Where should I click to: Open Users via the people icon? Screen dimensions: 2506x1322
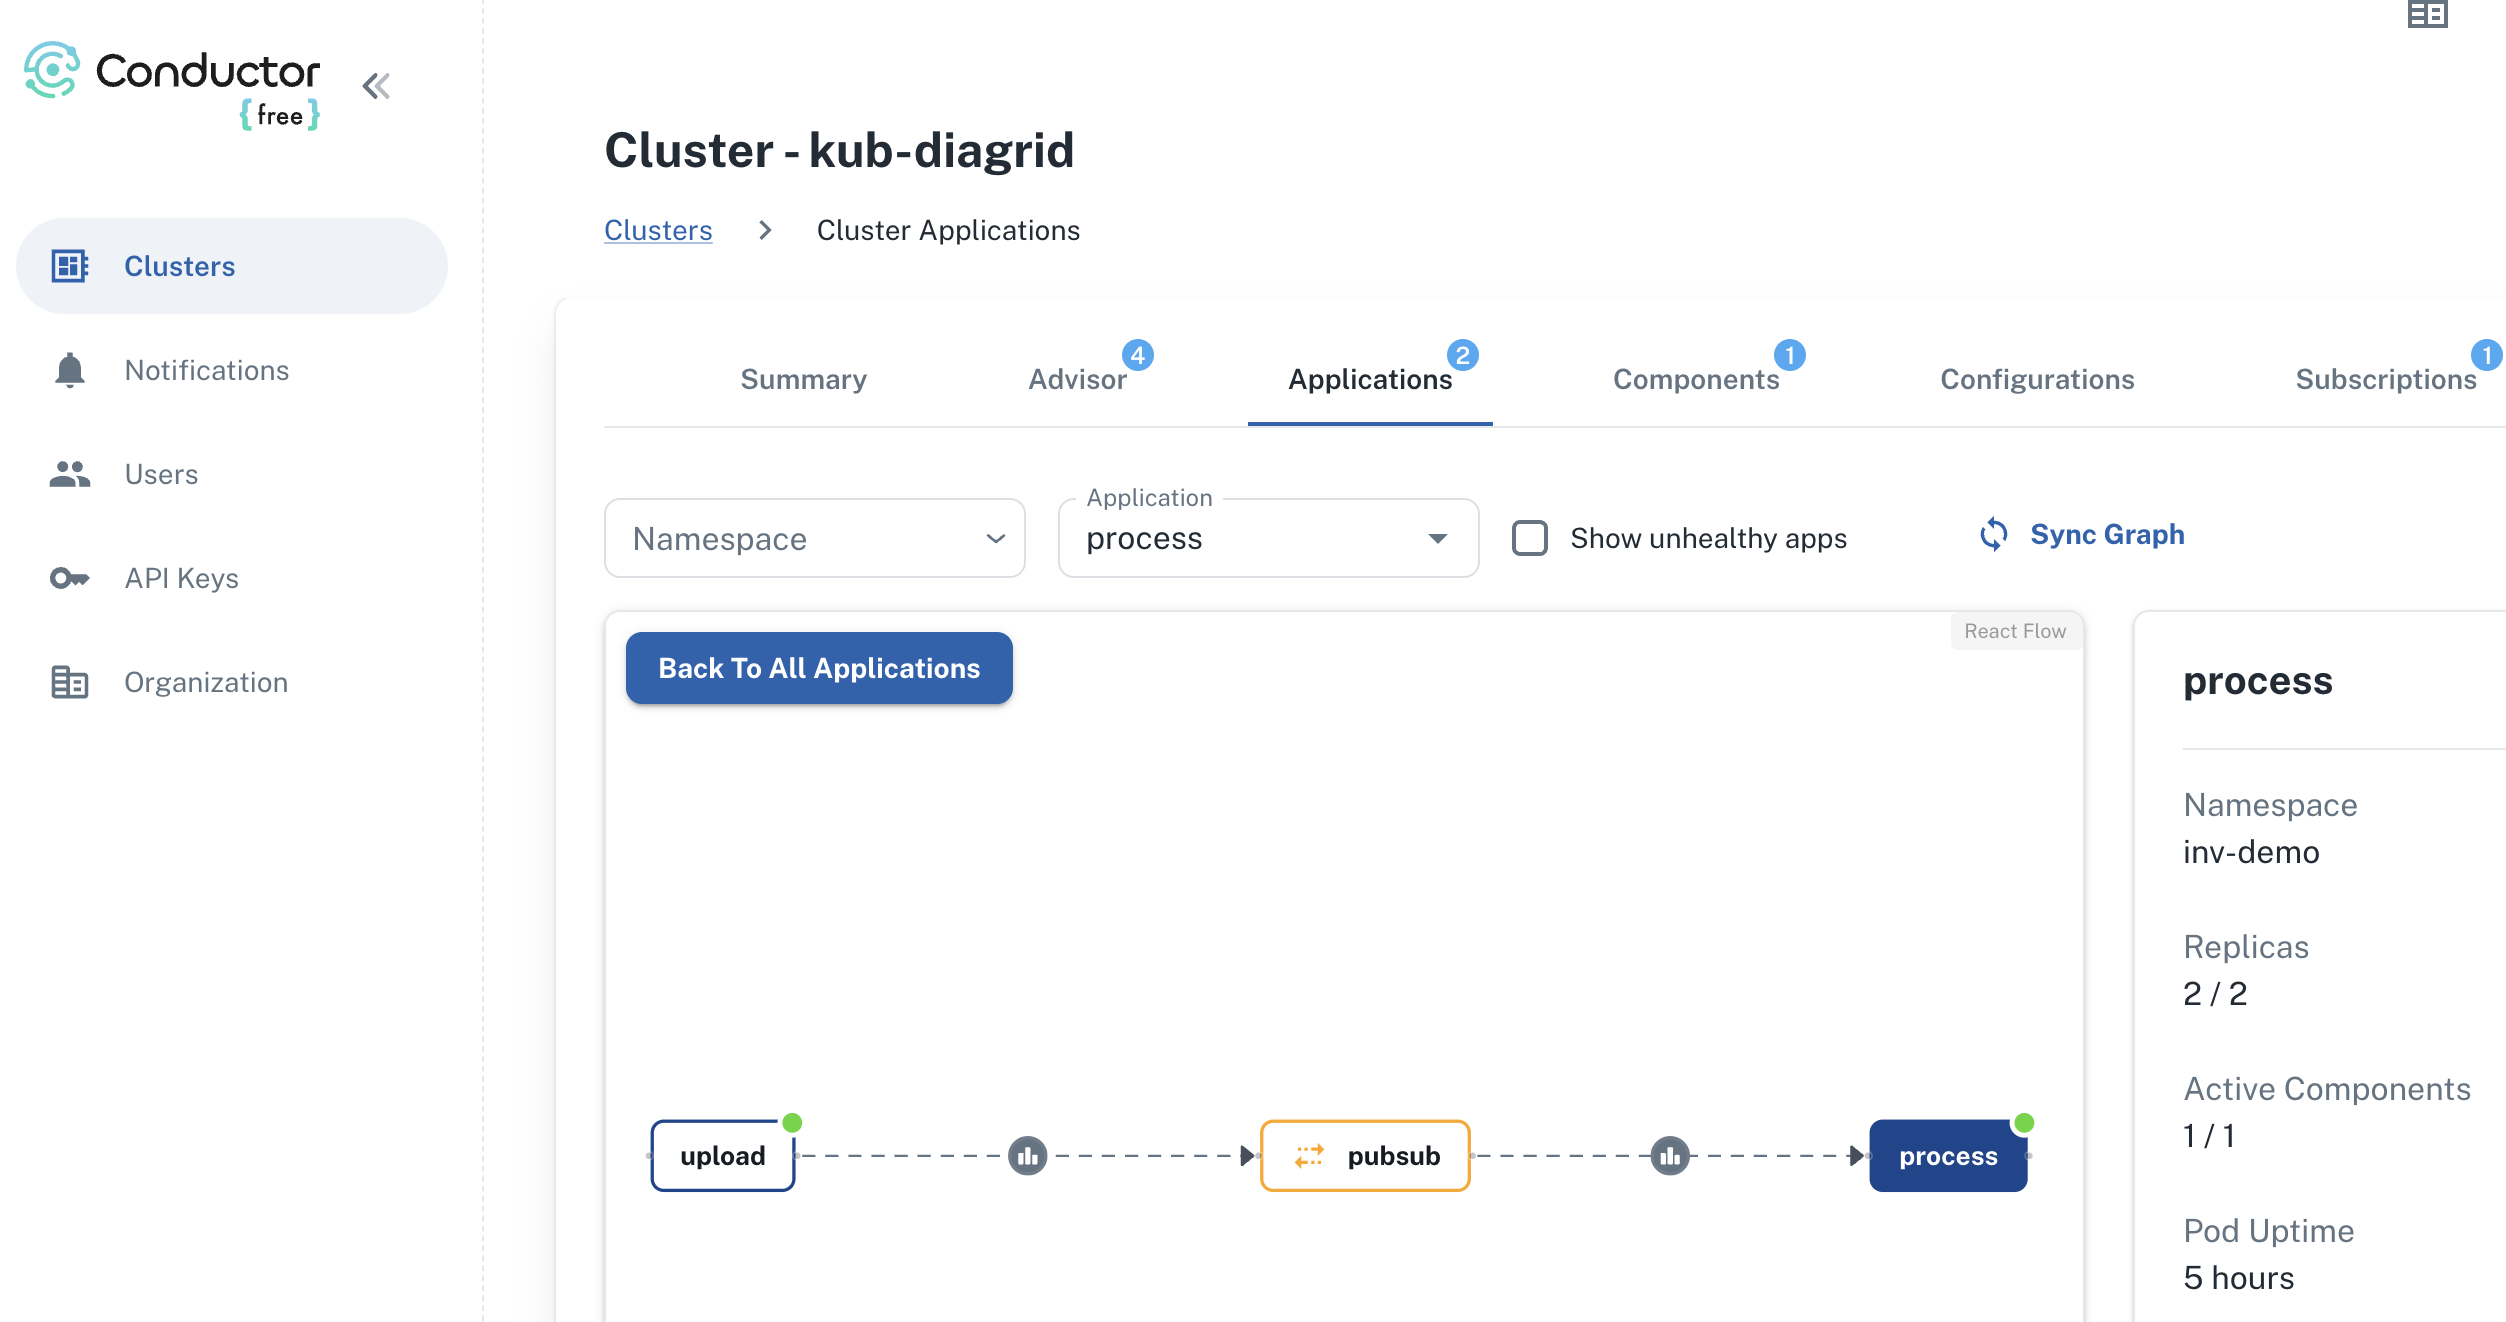tap(69, 474)
